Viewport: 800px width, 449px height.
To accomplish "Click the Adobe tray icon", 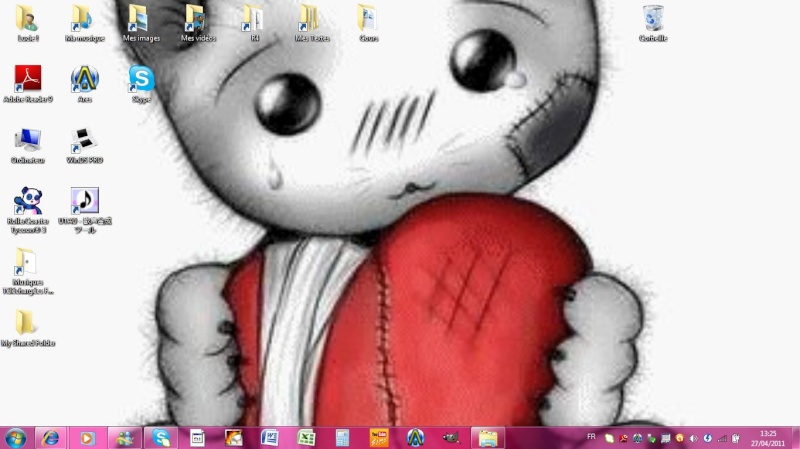I will pyautogui.click(x=623, y=438).
